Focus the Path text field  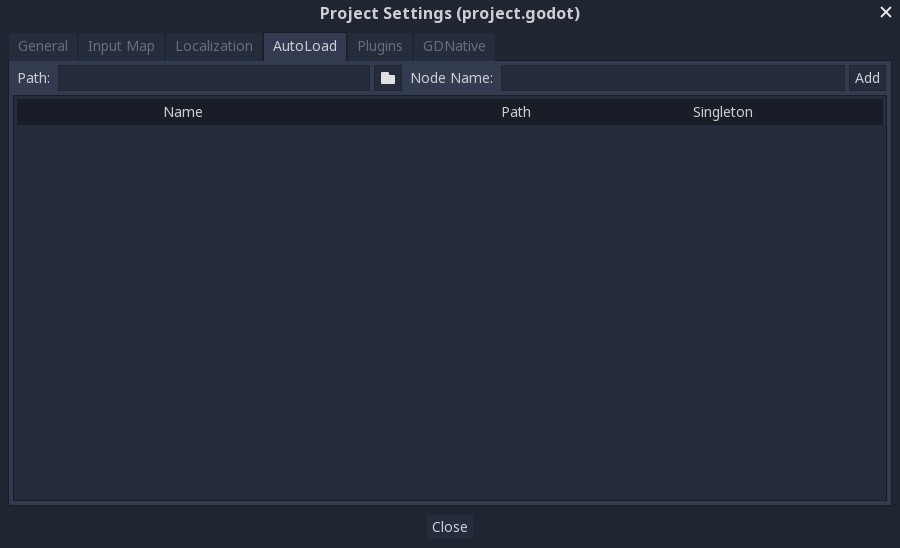(x=214, y=78)
